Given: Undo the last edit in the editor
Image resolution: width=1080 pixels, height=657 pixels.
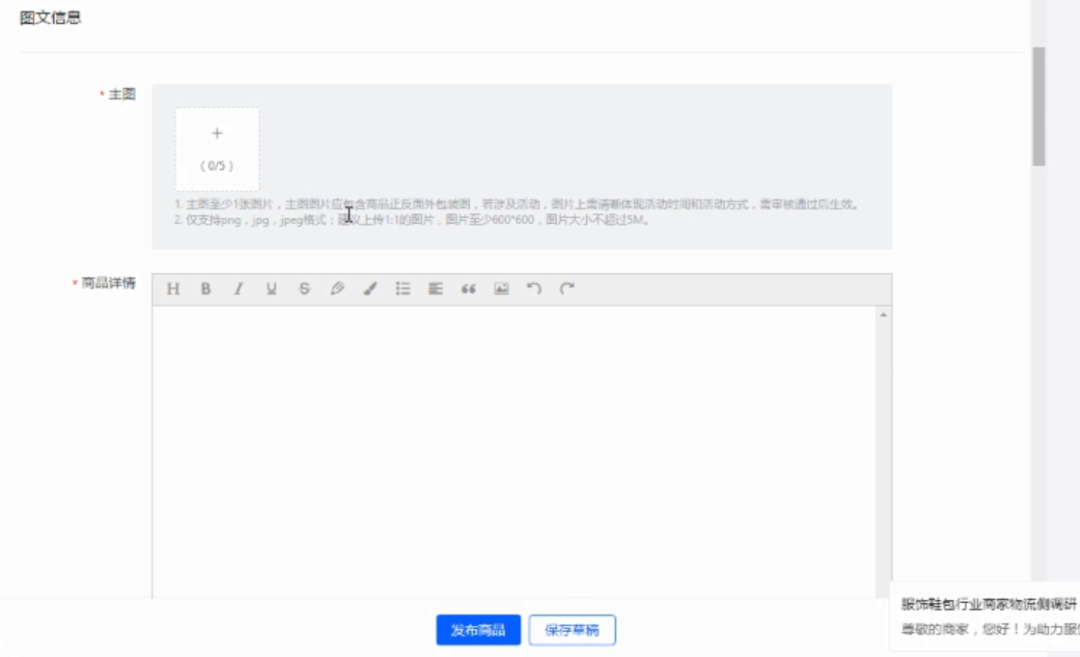Looking at the screenshot, I should coord(533,289).
